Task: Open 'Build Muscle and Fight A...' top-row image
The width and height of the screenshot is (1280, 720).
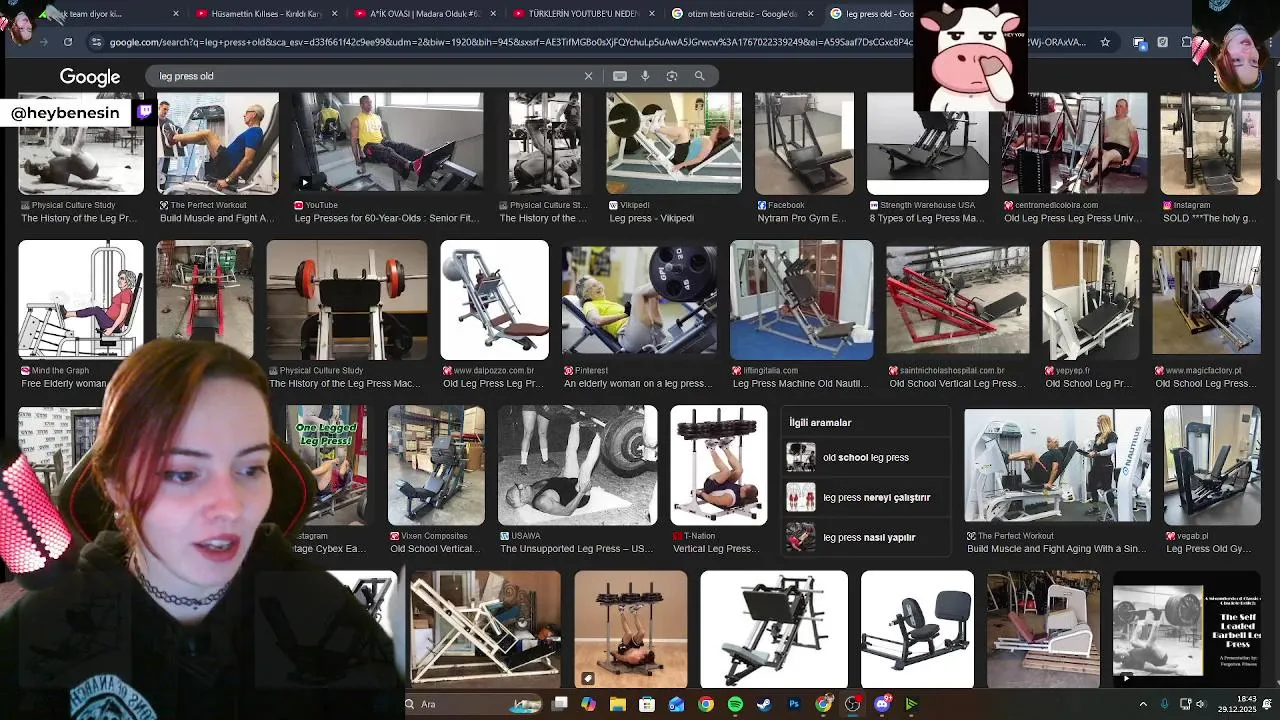Action: click(x=218, y=143)
